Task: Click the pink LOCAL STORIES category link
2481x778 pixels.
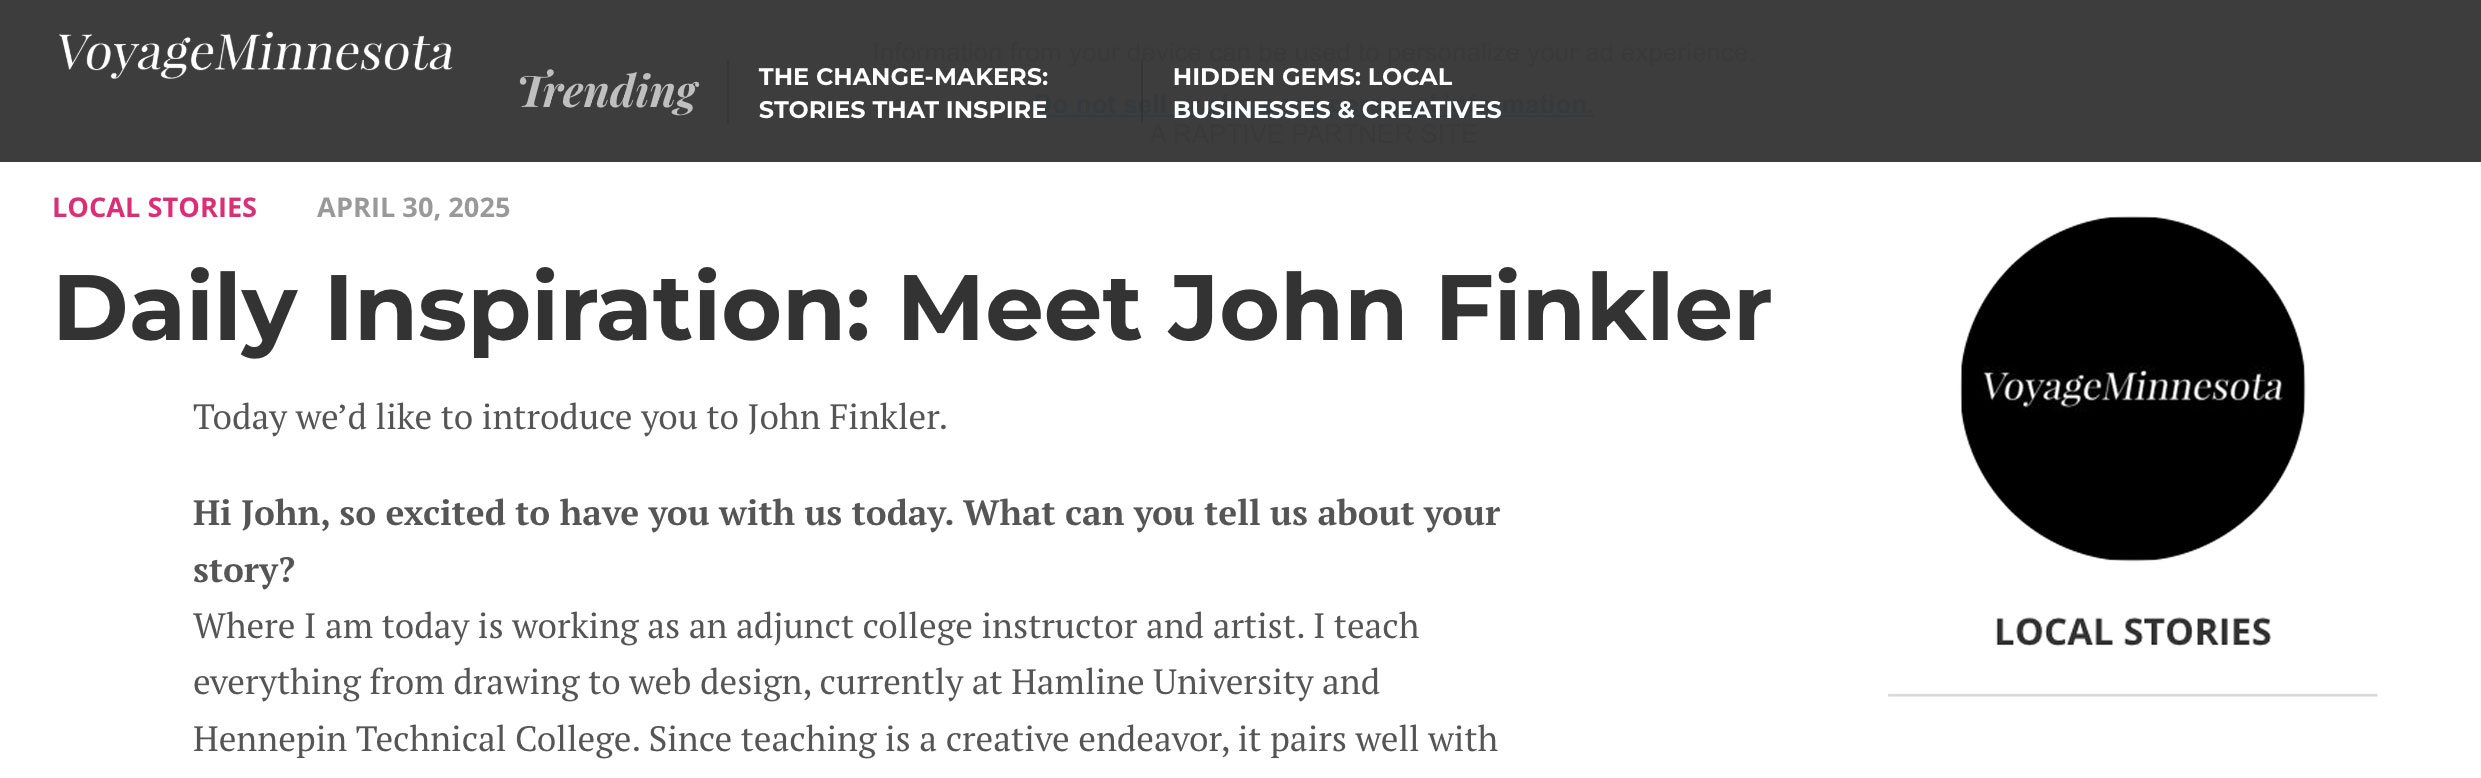Action: click(x=155, y=208)
